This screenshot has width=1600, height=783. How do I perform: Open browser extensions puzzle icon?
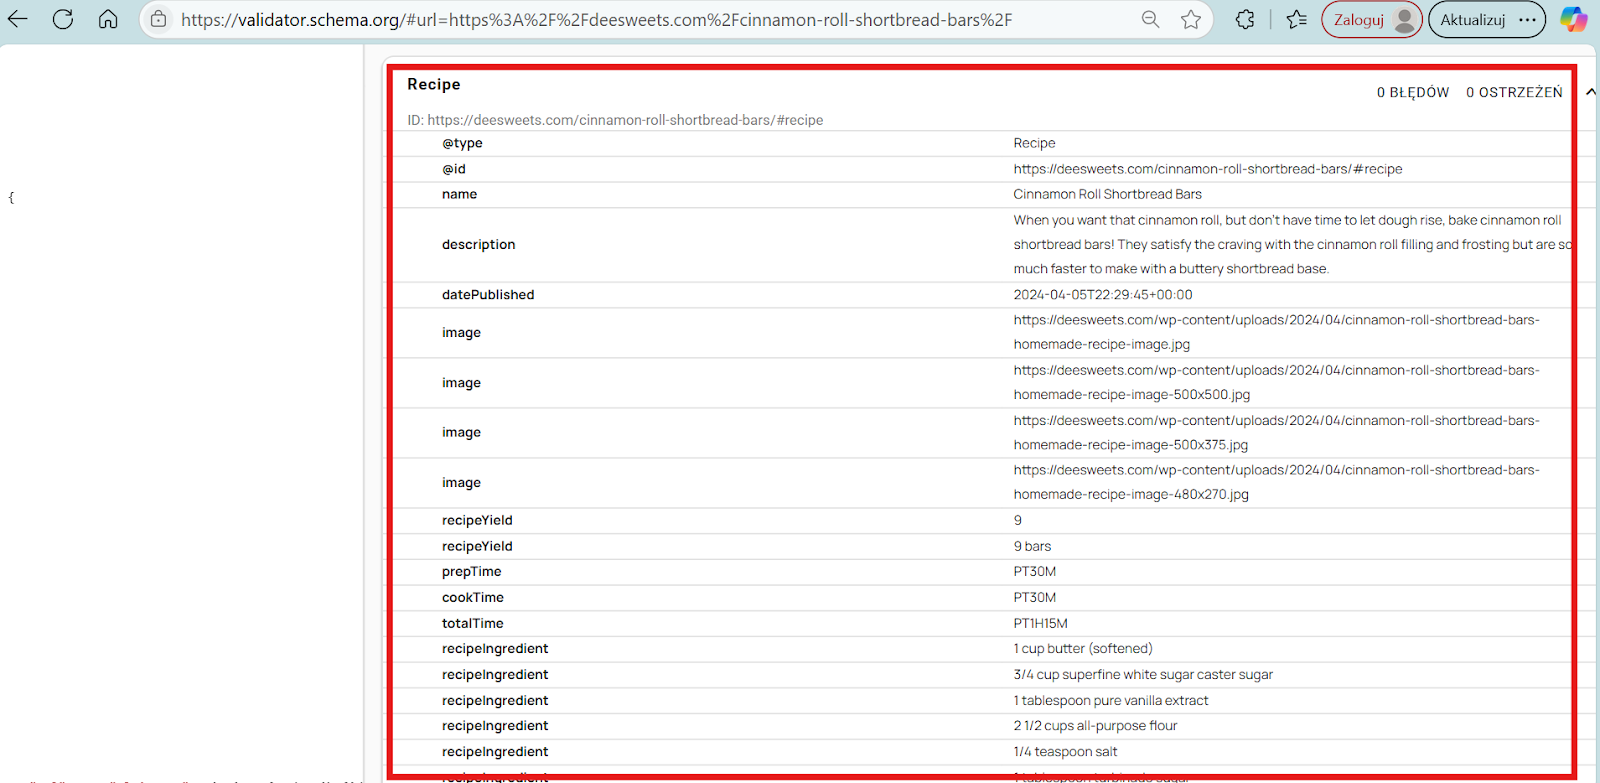coord(1245,19)
